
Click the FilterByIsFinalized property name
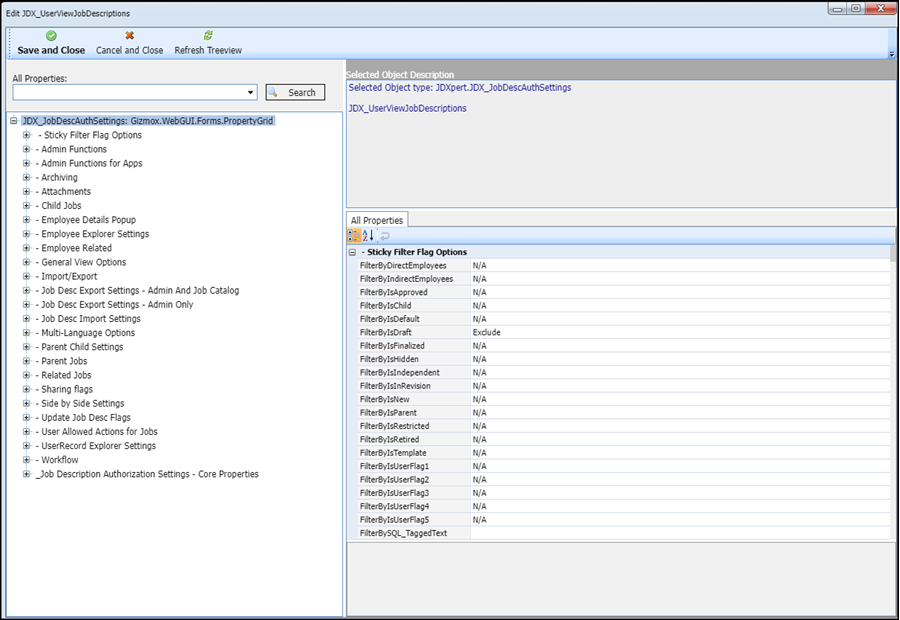click(392, 346)
